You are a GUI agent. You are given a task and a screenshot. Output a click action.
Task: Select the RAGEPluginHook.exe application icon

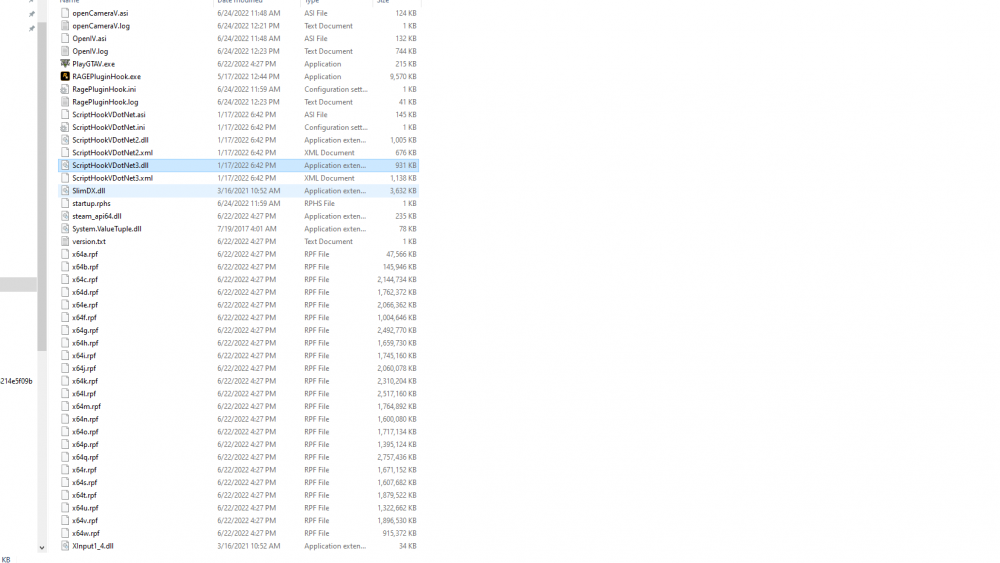[64, 77]
